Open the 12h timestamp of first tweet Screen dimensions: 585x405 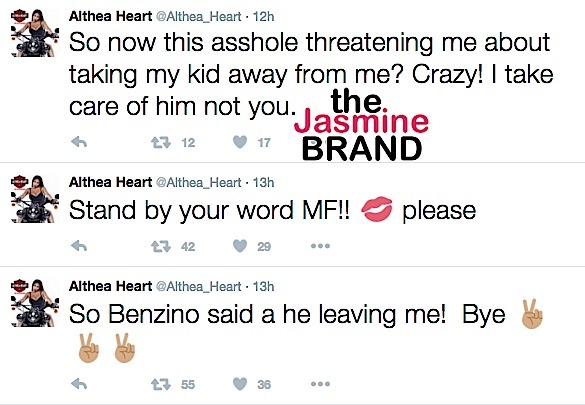[263, 17]
